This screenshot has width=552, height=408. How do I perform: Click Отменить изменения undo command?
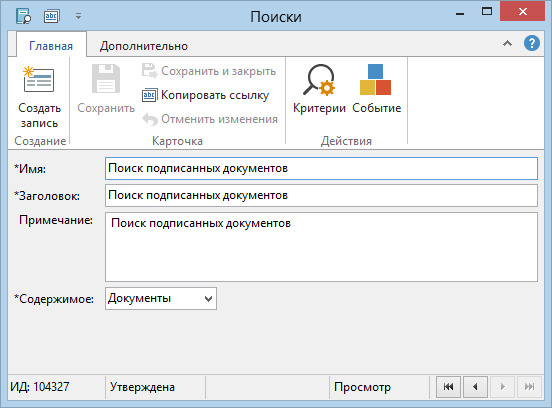210,119
